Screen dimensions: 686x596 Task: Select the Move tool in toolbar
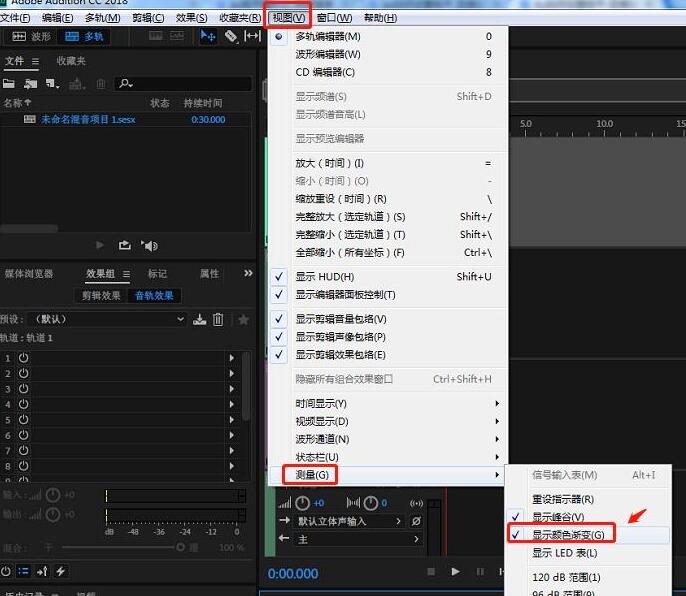(209, 36)
